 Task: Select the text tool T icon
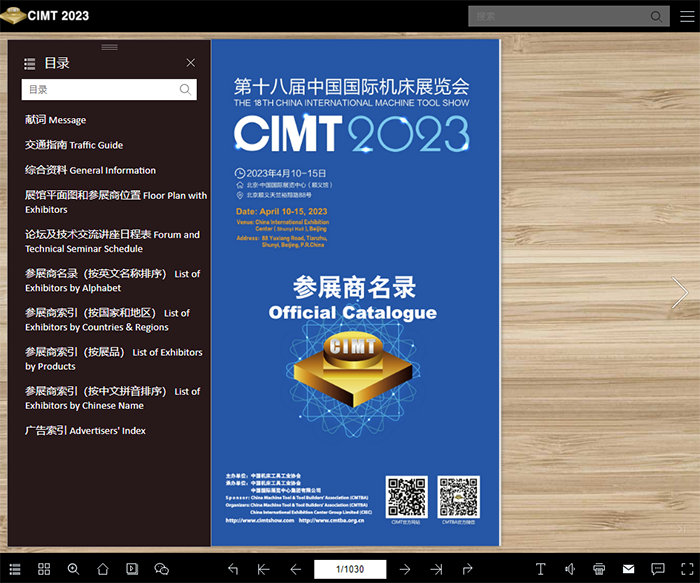[x=540, y=569]
